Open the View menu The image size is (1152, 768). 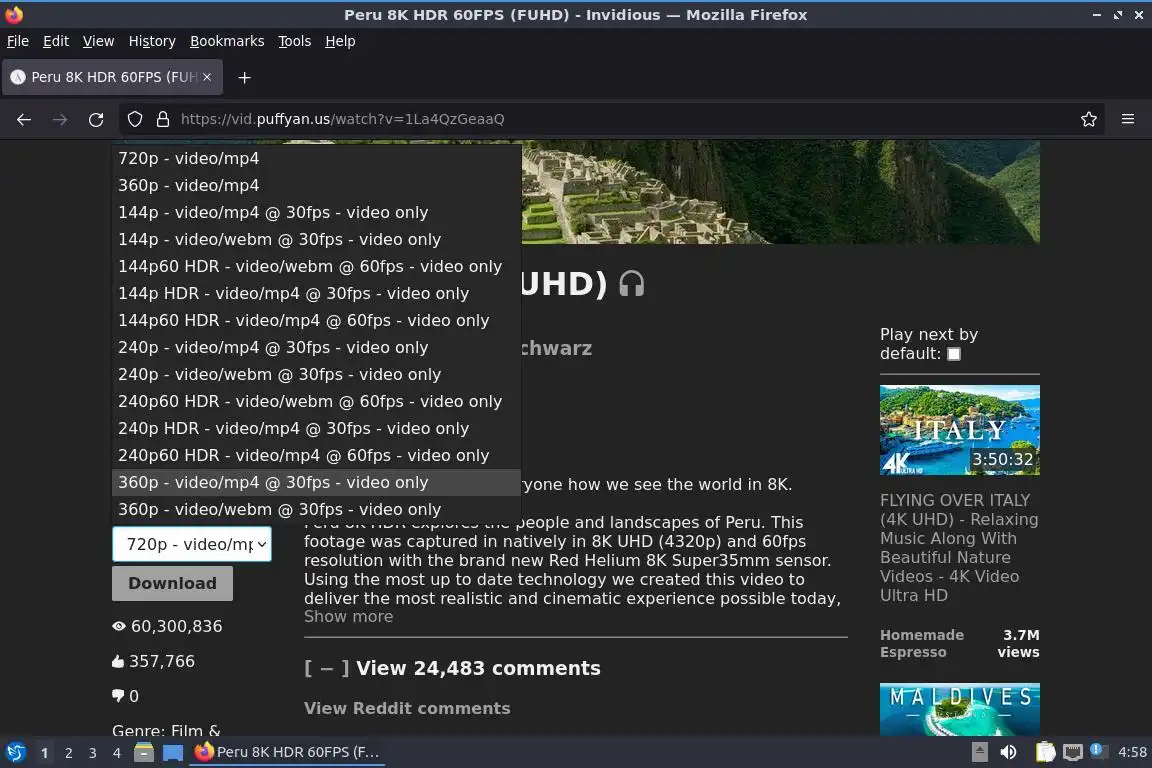[x=98, y=41]
